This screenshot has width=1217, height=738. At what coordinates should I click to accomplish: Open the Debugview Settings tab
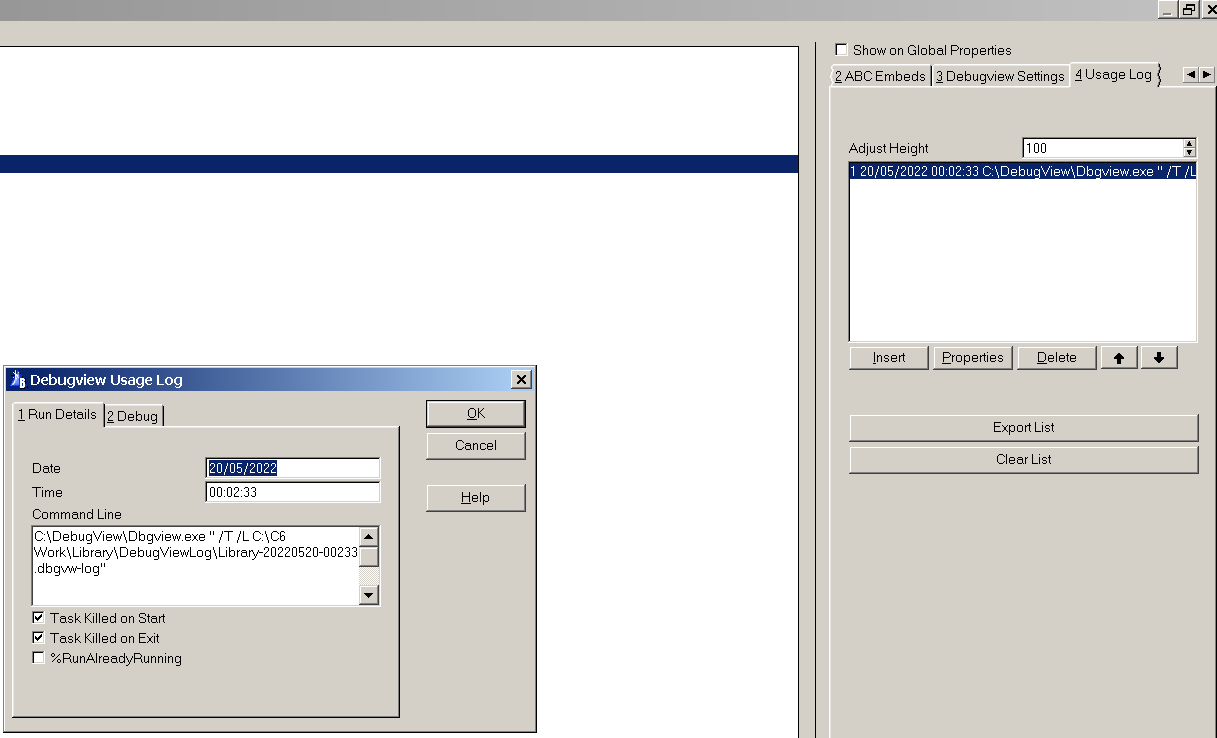click(x=1000, y=76)
